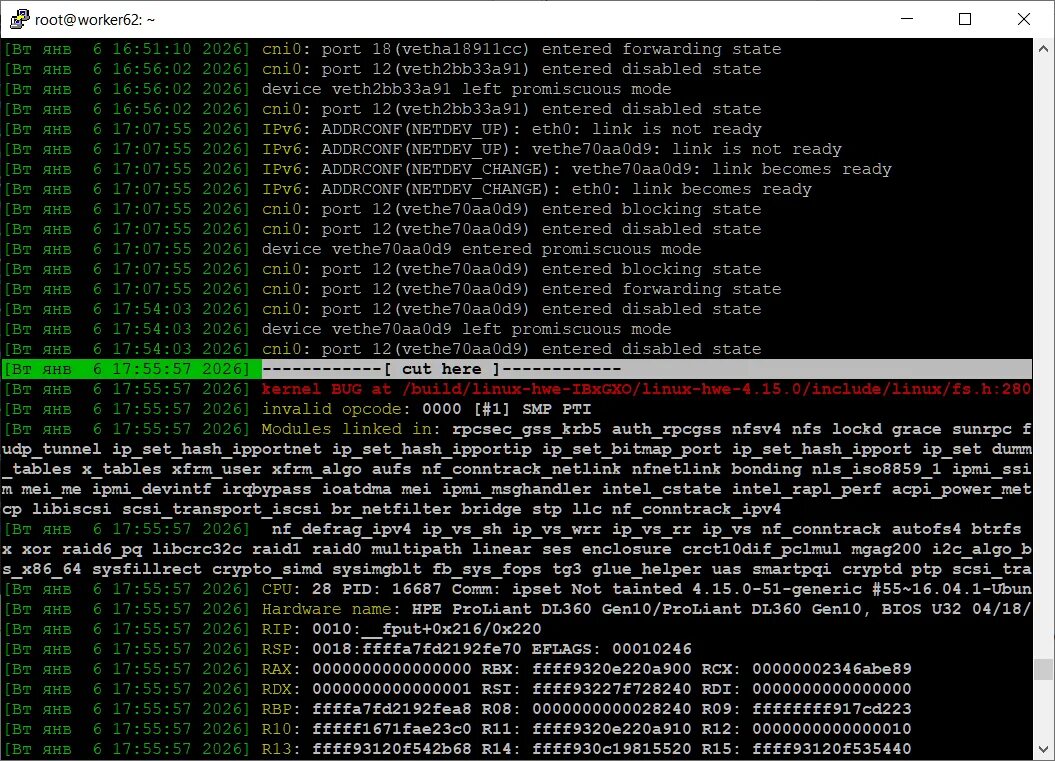The width and height of the screenshot is (1055, 761).
Task: Click 'eth0: link becomes ready' text
Action: 692,189
